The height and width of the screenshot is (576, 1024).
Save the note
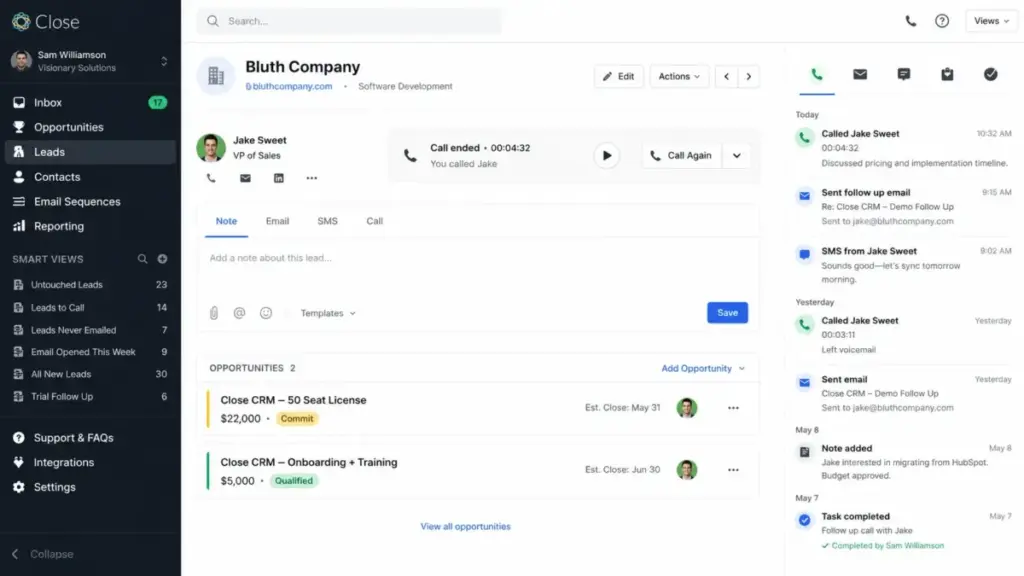pos(727,313)
